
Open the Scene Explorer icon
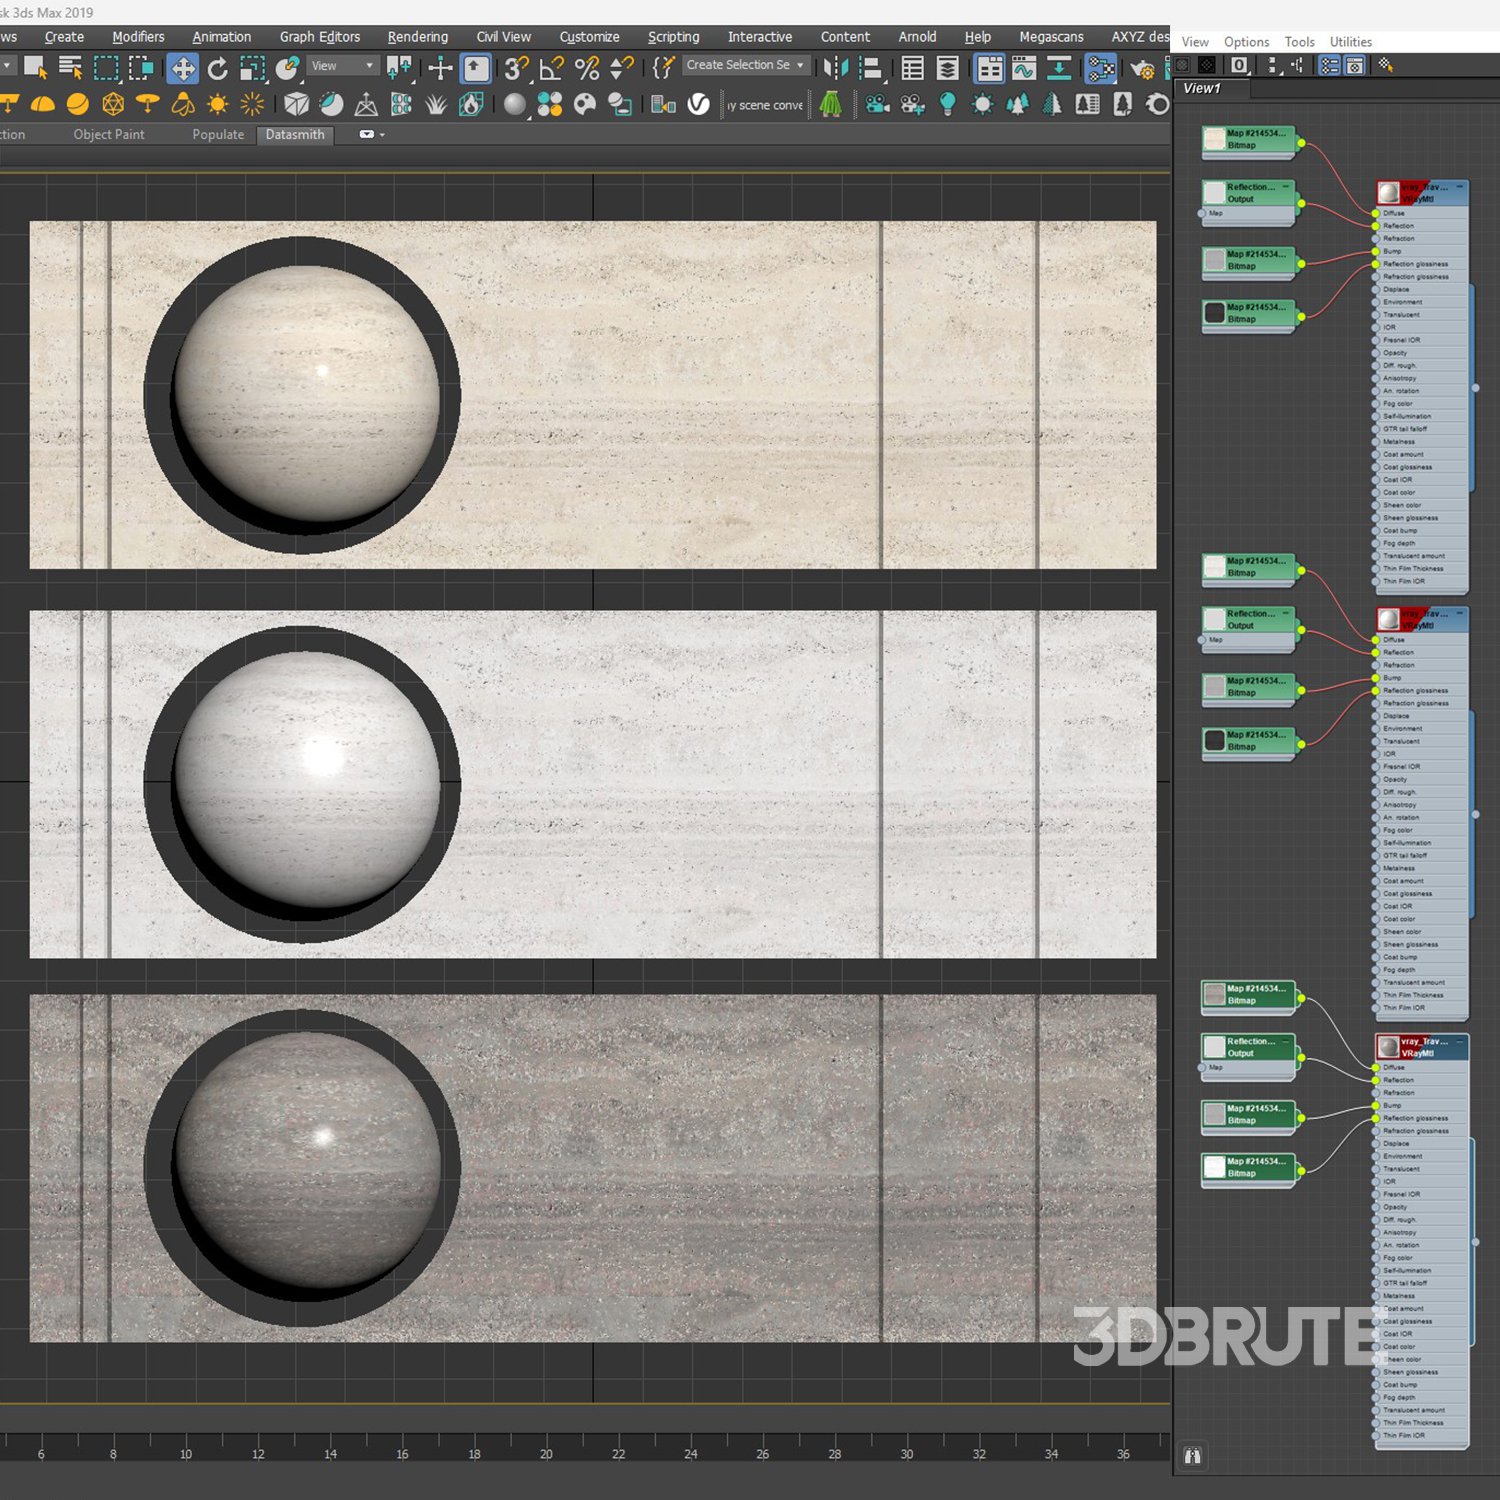912,68
